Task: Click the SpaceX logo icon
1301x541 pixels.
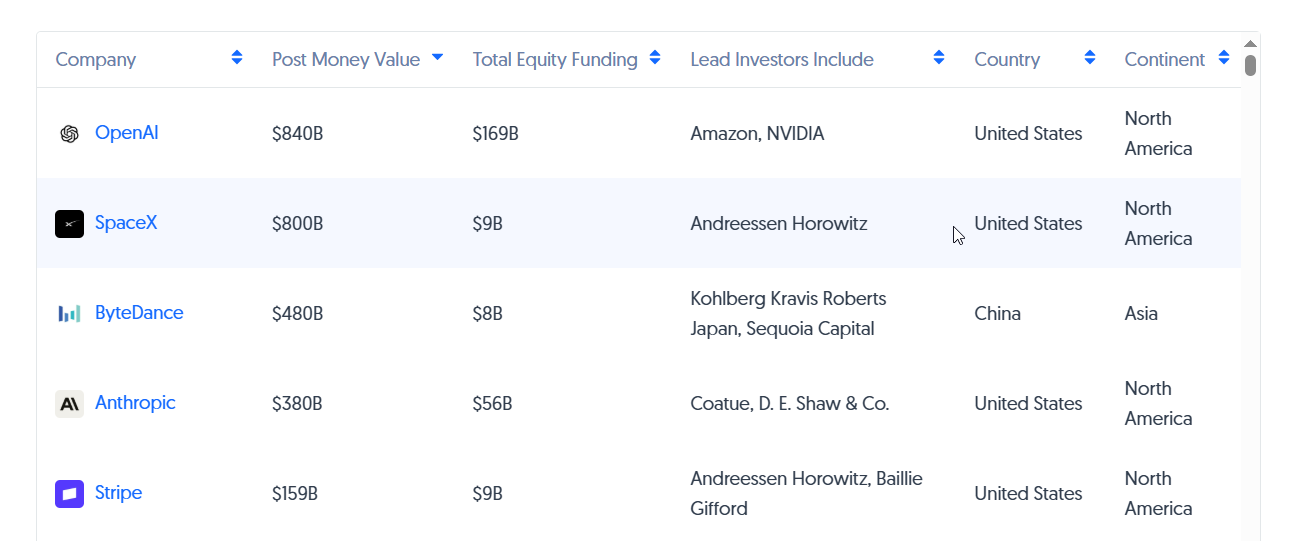Action: tap(69, 224)
